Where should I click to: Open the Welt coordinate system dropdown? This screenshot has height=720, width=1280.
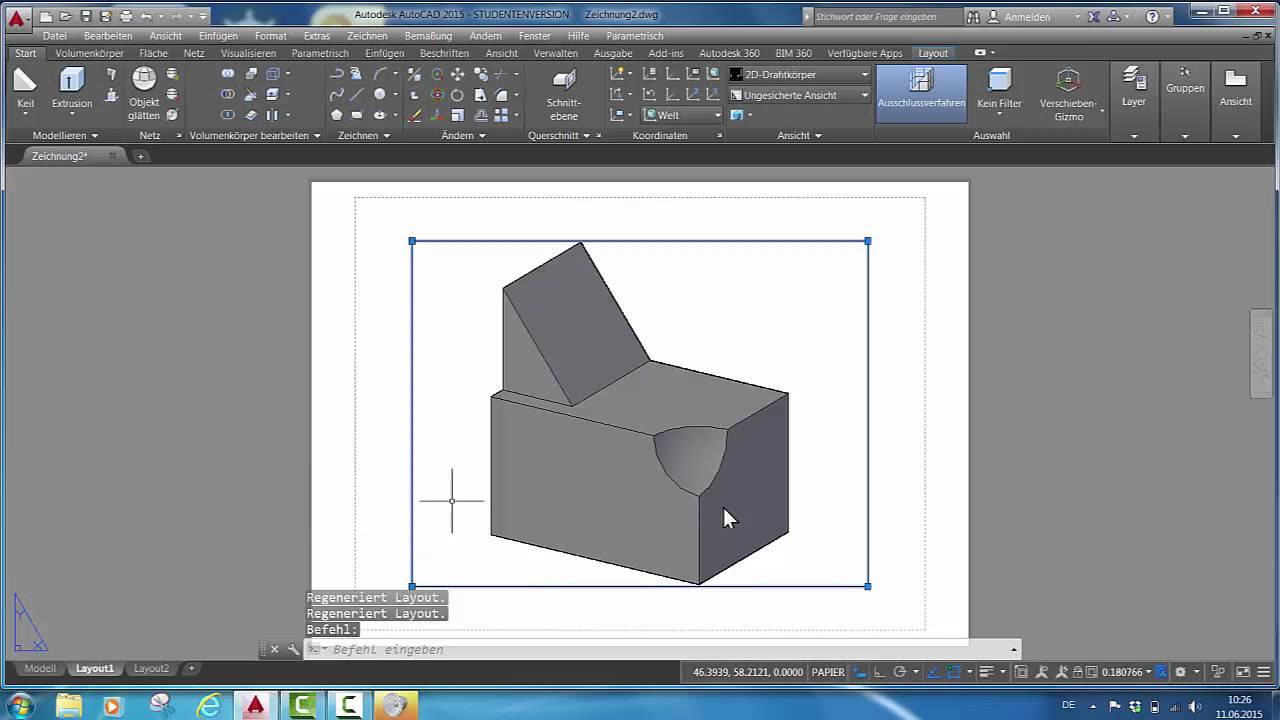pyautogui.click(x=682, y=115)
